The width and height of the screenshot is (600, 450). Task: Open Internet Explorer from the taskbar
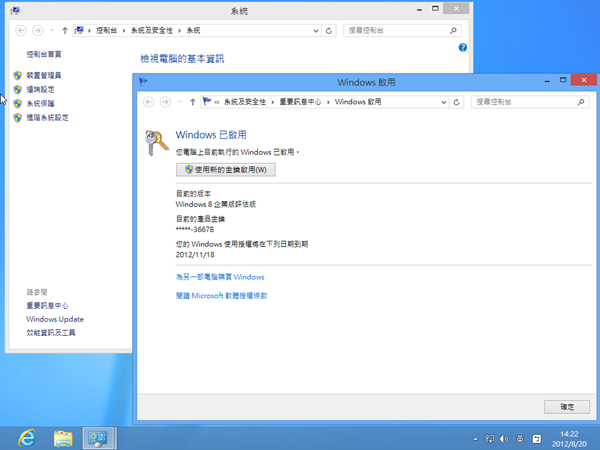pyautogui.click(x=27, y=437)
